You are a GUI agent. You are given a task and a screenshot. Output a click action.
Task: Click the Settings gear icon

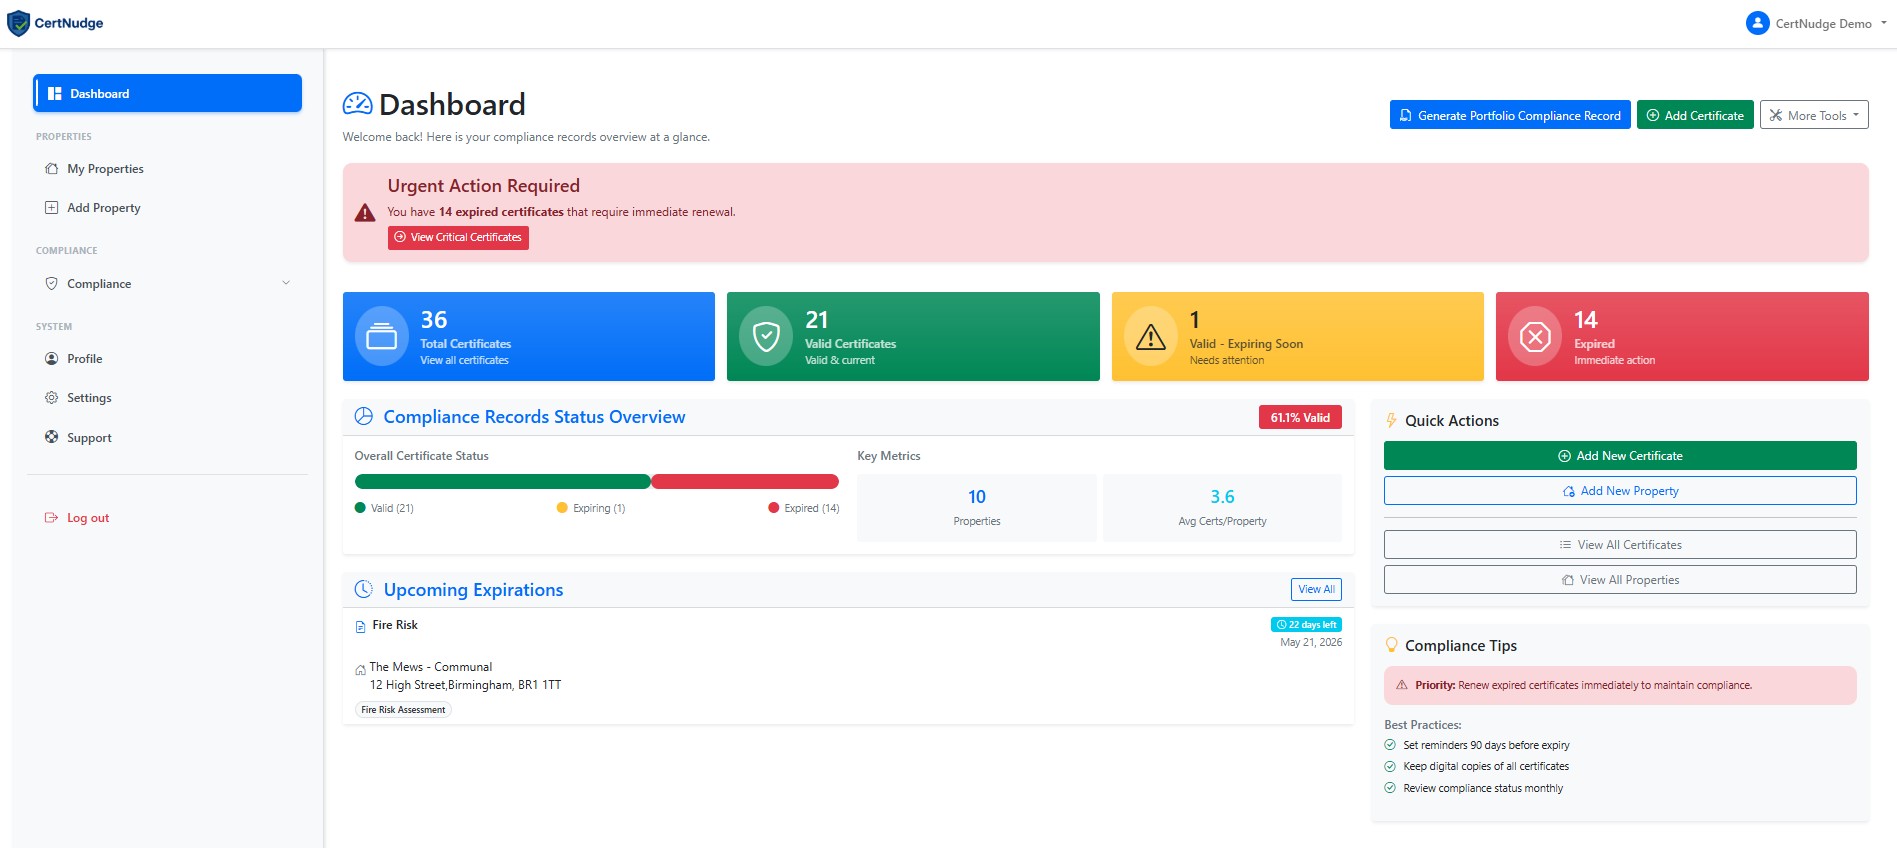51,397
